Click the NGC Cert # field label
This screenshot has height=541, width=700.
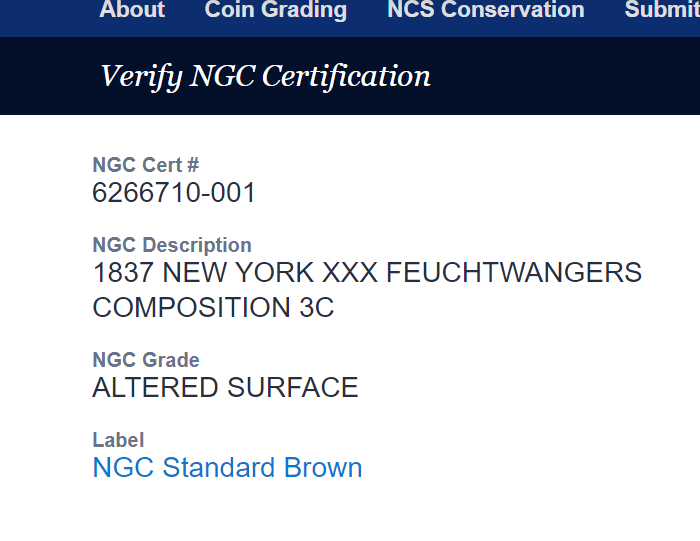145,165
